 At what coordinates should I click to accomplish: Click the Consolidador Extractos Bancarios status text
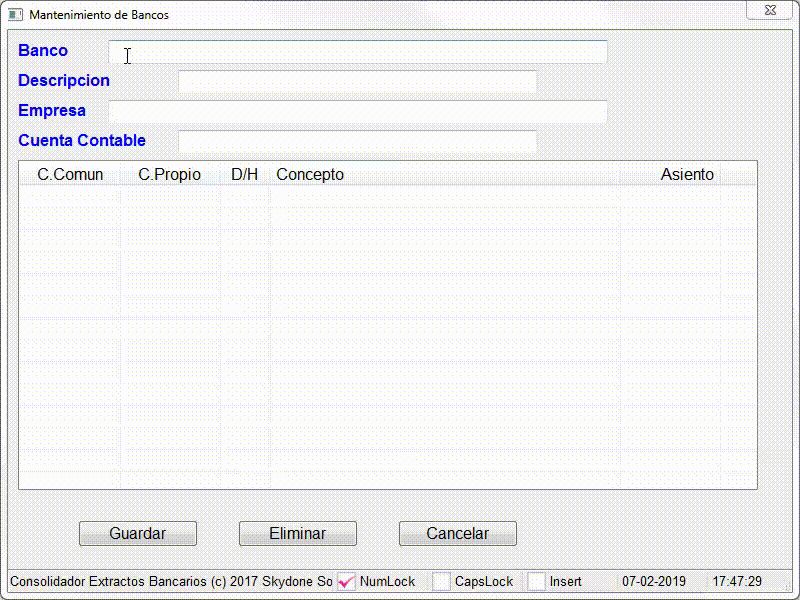(170, 582)
